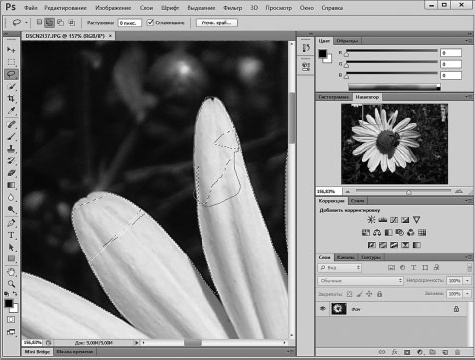Open the Фильтр menu
This screenshot has height=360, width=475.
(233, 8)
